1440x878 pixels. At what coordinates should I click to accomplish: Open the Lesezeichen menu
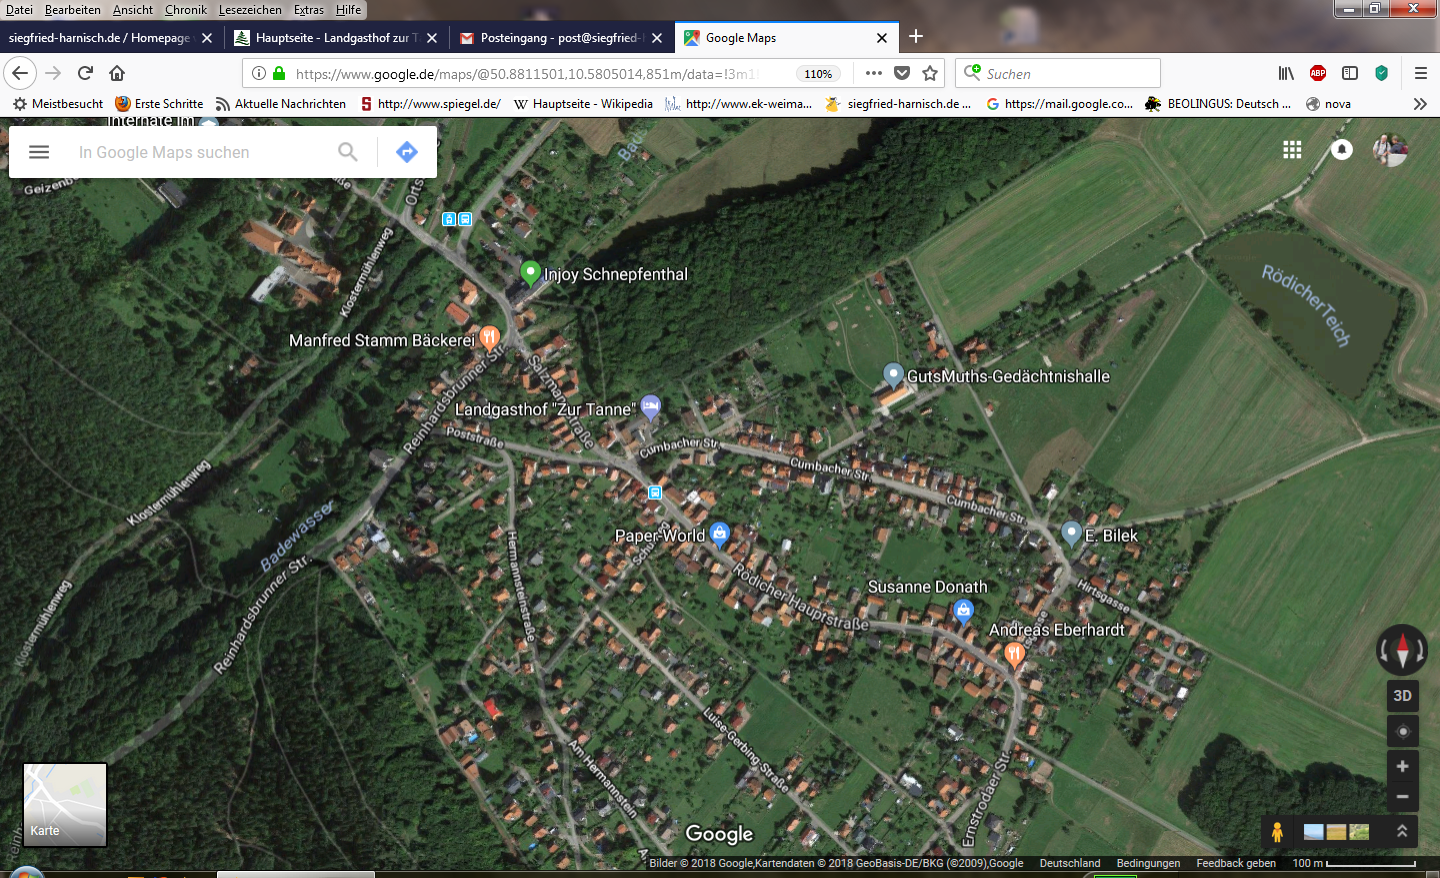point(250,10)
